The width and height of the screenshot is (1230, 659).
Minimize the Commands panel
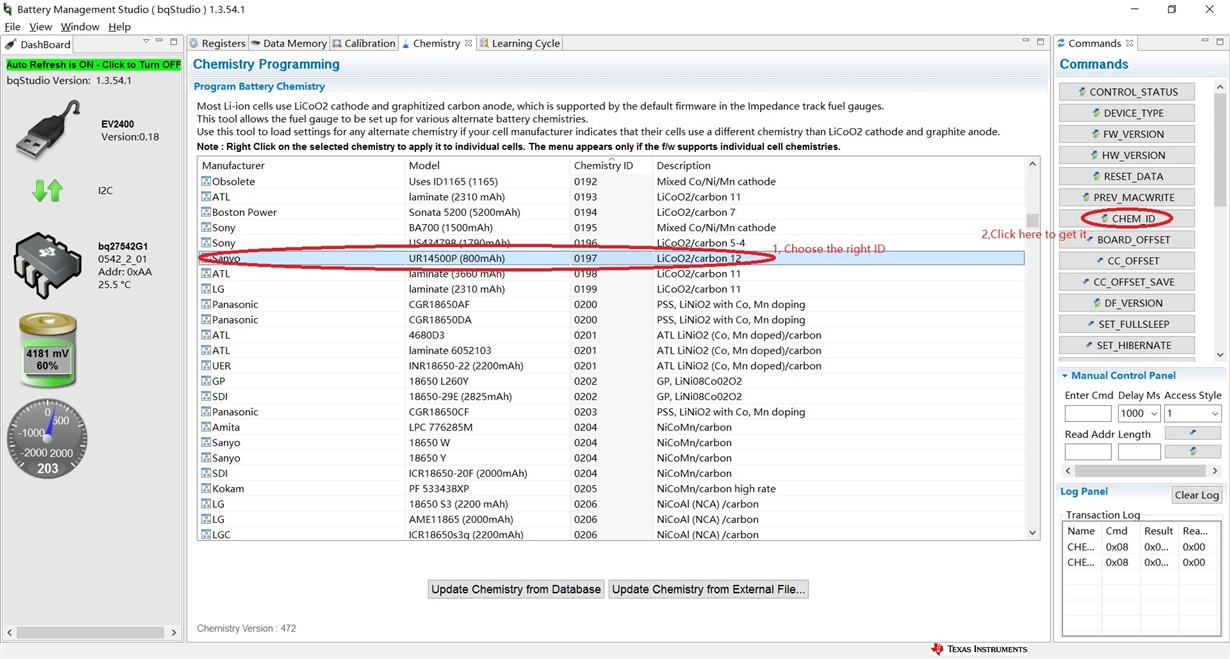tap(1204, 42)
